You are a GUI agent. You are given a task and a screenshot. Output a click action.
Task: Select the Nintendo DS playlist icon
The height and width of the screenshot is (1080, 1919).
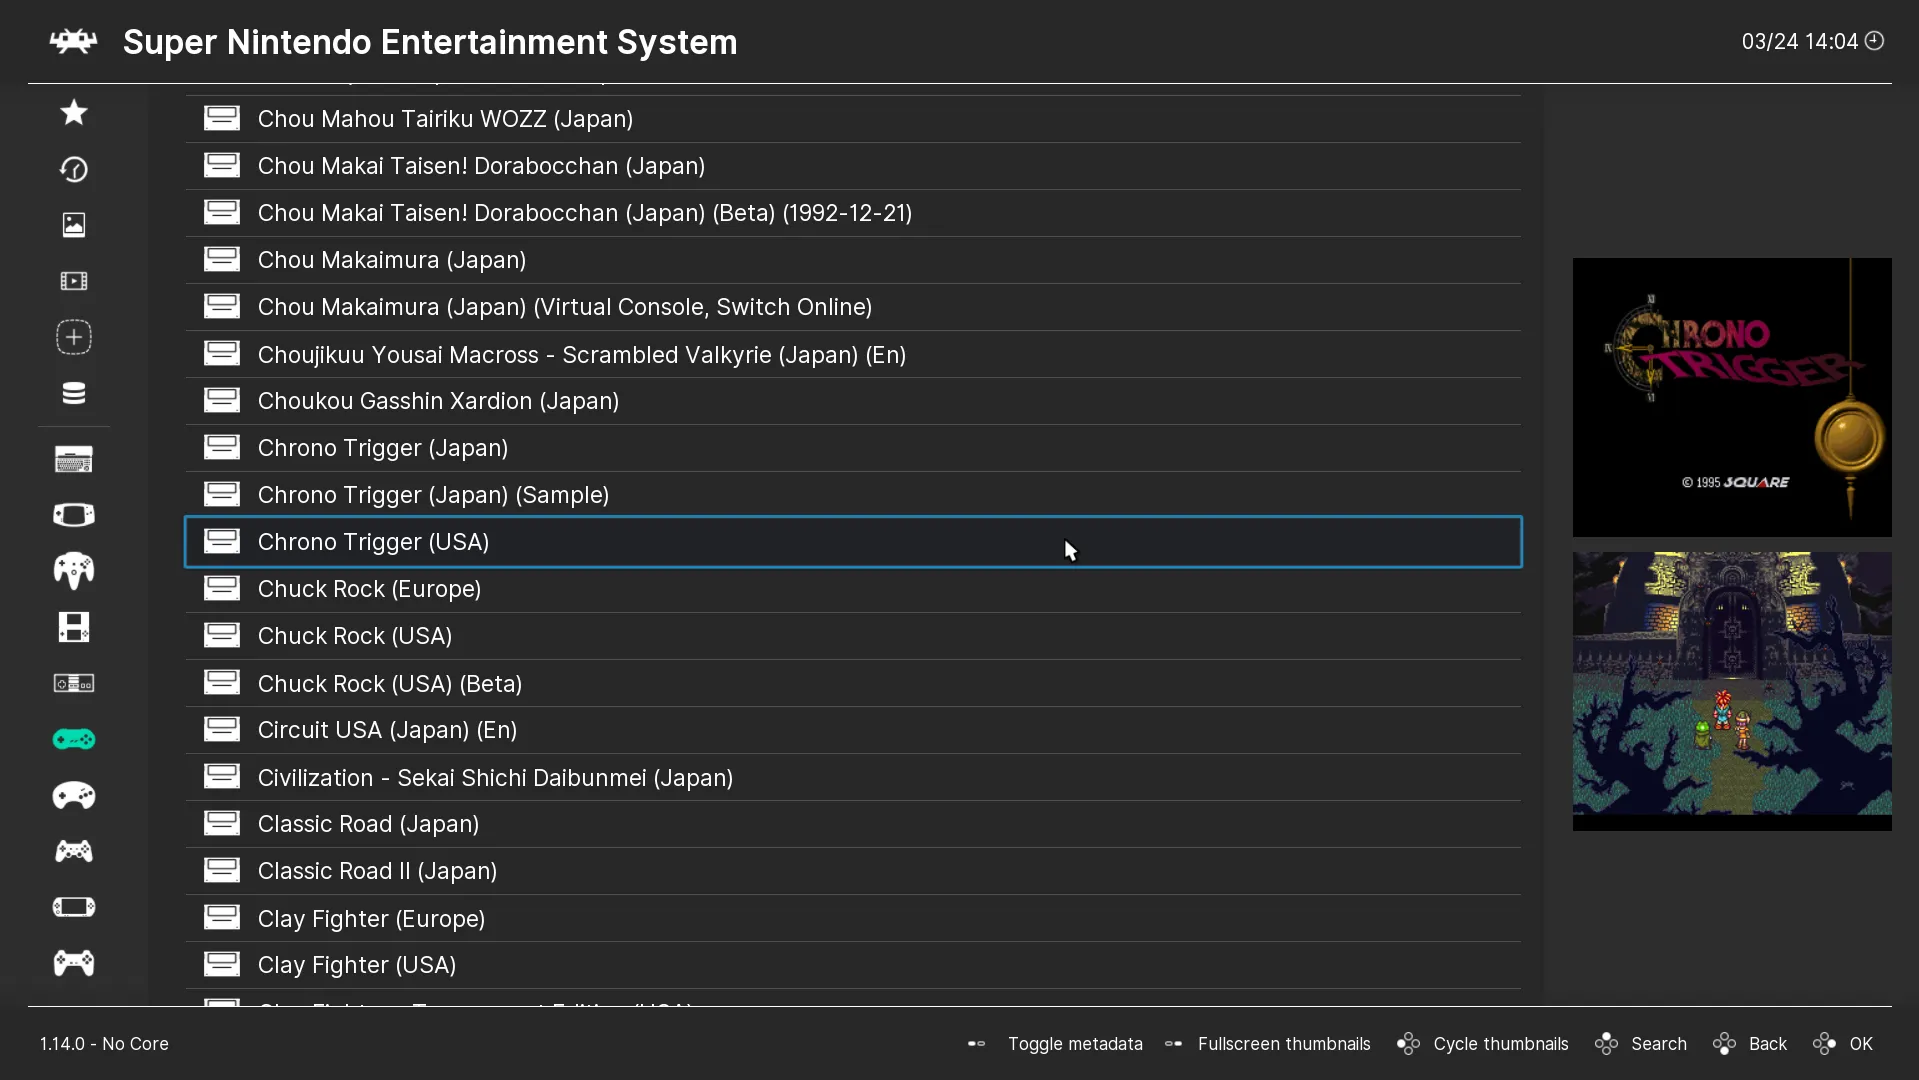74,627
